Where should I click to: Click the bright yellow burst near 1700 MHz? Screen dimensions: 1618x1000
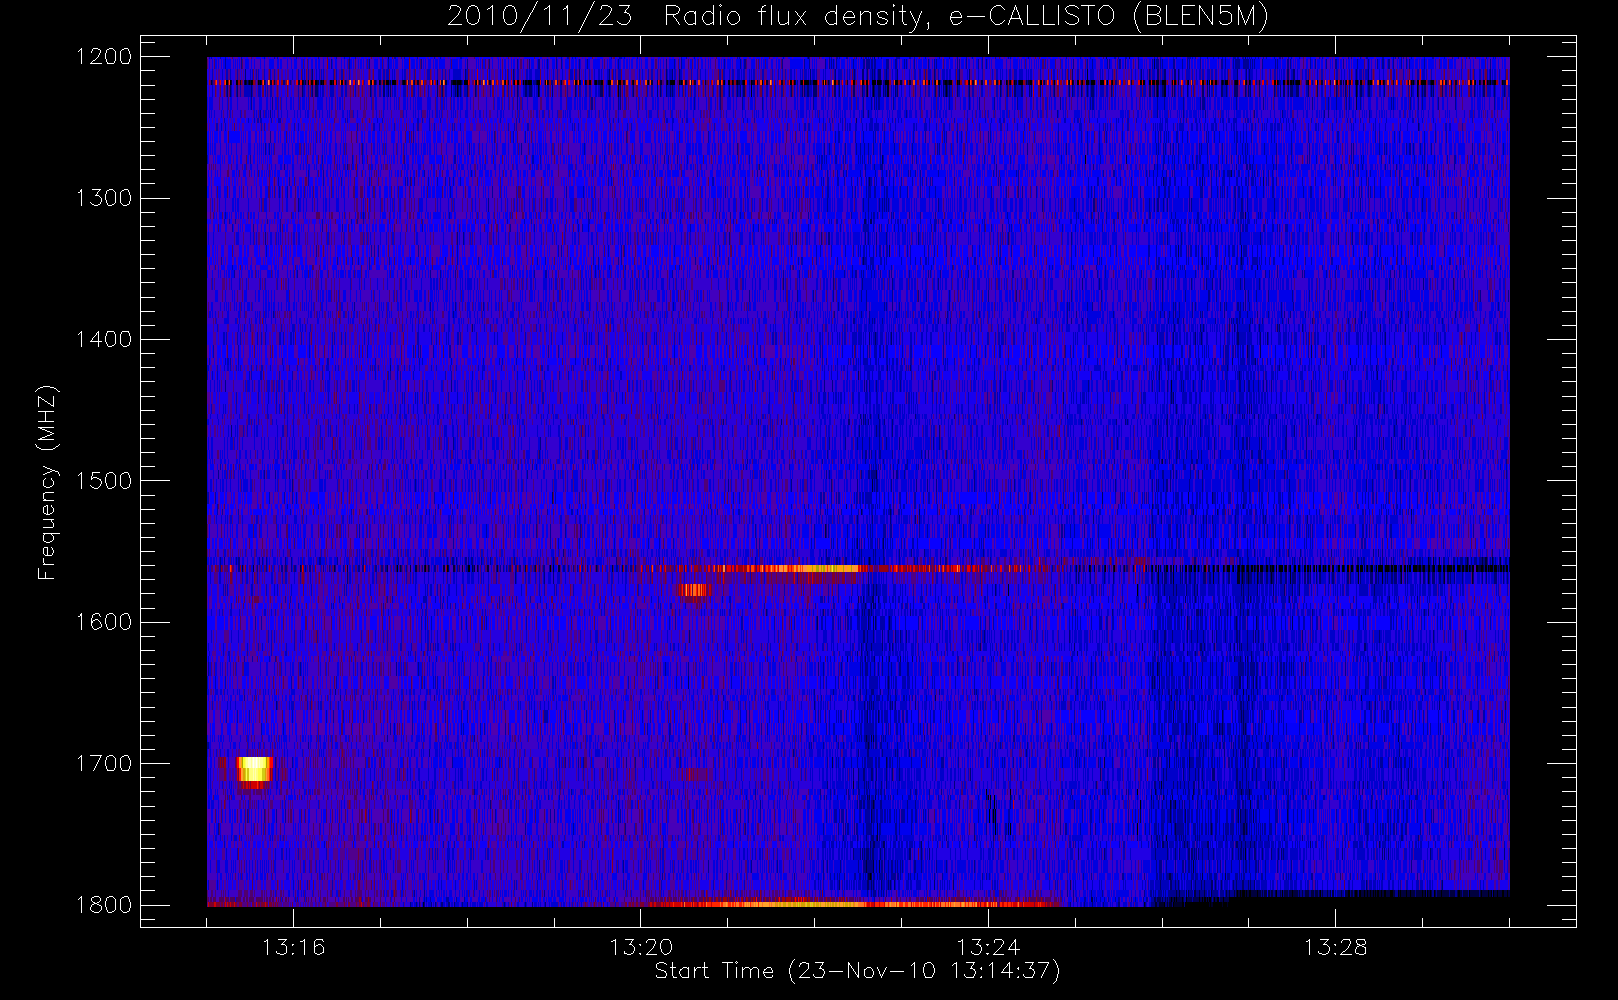point(254,770)
